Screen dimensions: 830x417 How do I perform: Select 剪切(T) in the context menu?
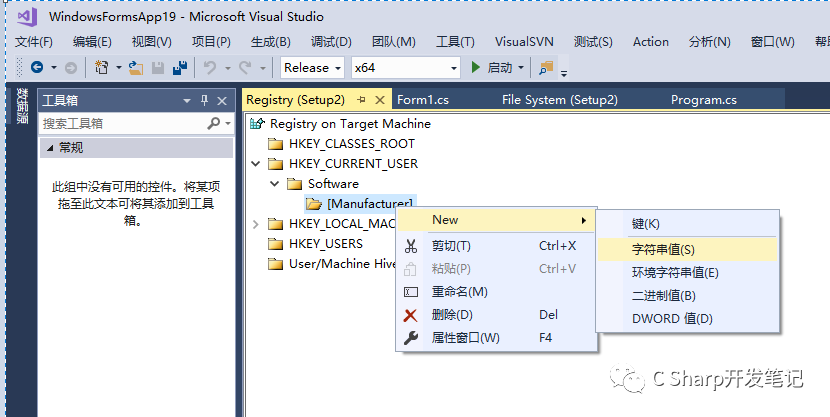497,246
